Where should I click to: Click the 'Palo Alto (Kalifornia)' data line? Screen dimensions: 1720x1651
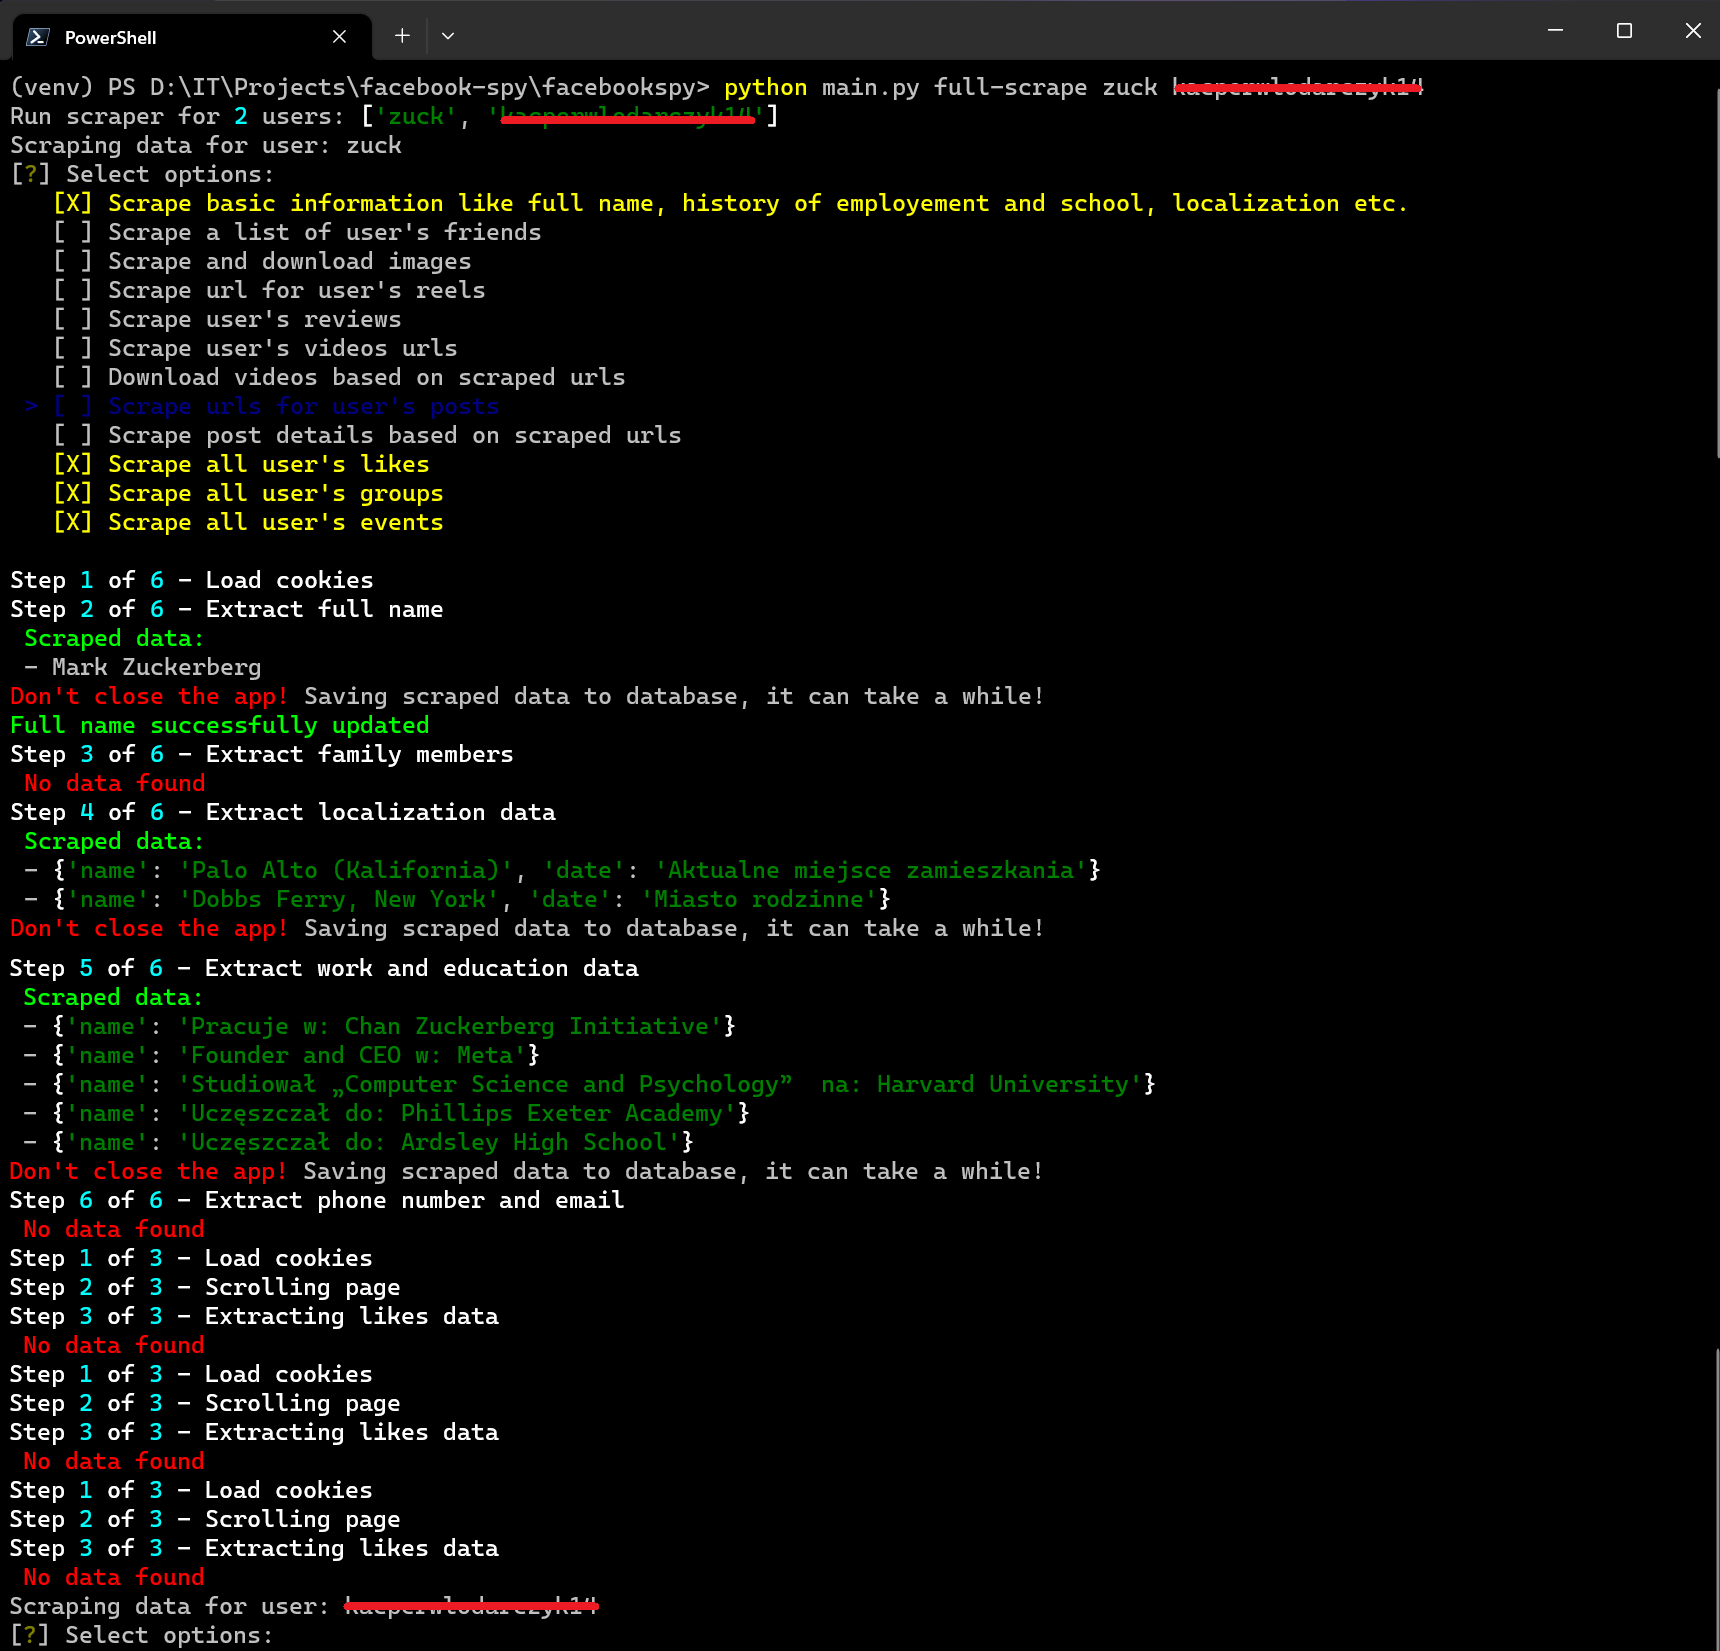(562, 870)
